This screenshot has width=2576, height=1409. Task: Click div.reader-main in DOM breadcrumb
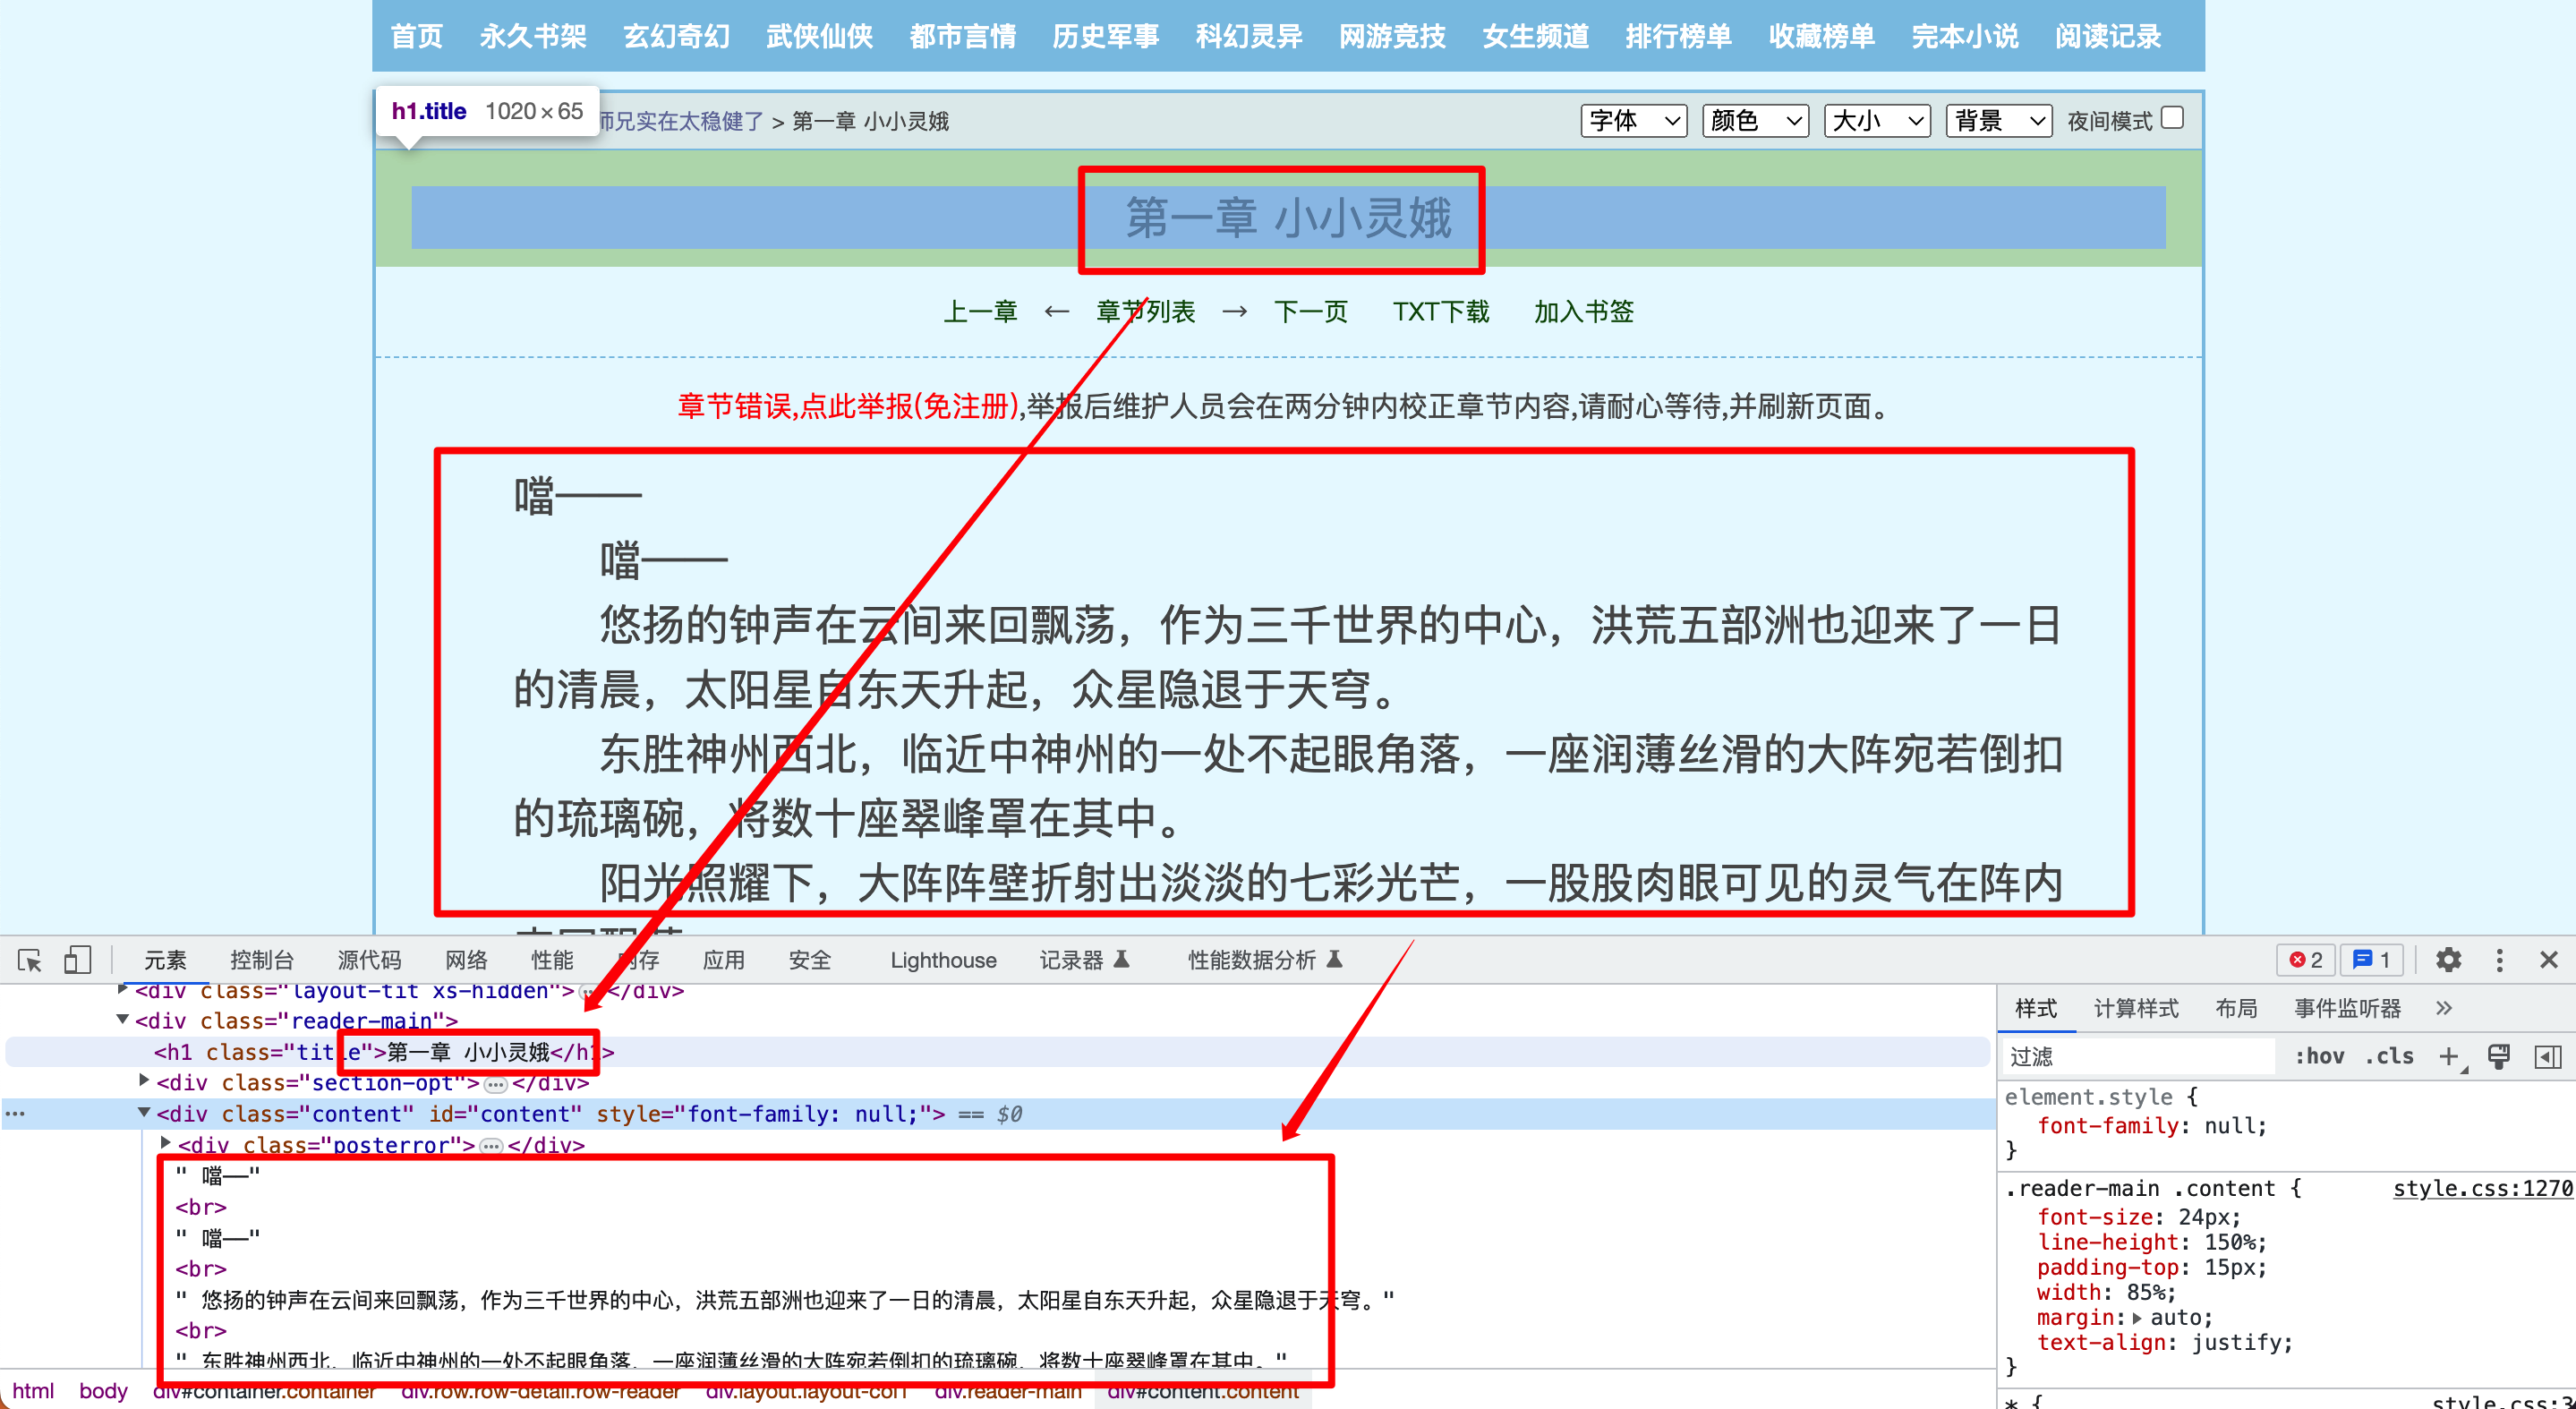pyautogui.click(x=1008, y=1391)
